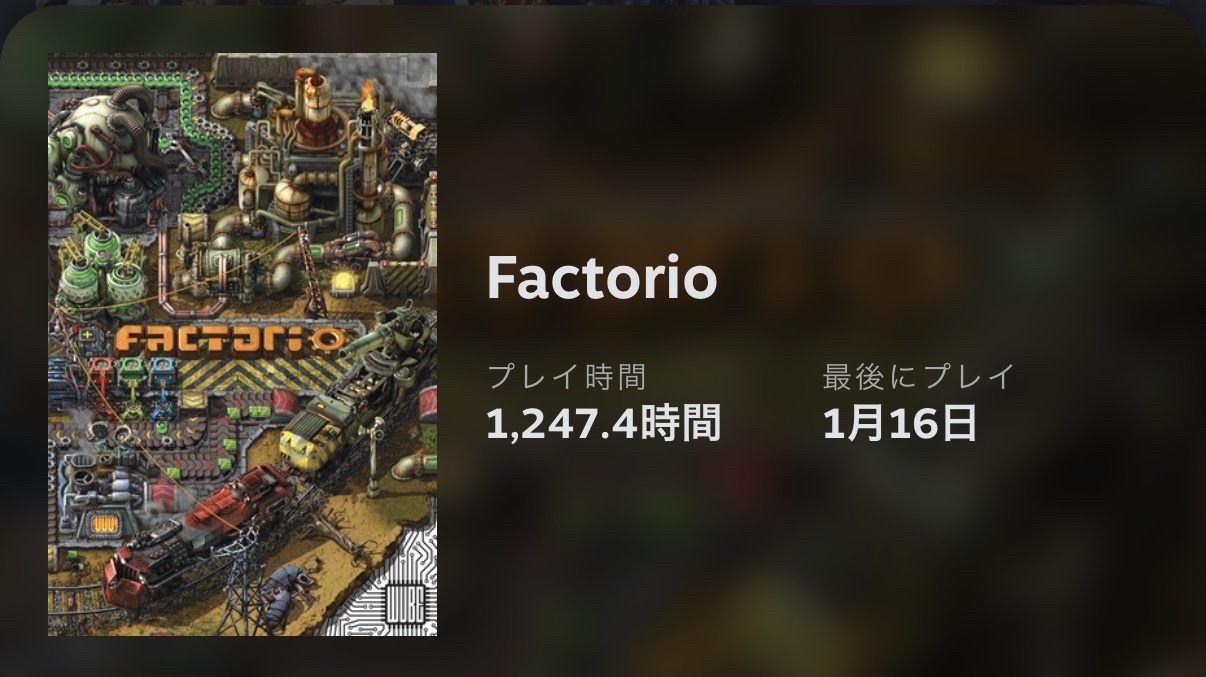The height and width of the screenshot is (677, 1206).
Task: Click the 1,247.4時間 play time value
Action: [x=604, y=424]
